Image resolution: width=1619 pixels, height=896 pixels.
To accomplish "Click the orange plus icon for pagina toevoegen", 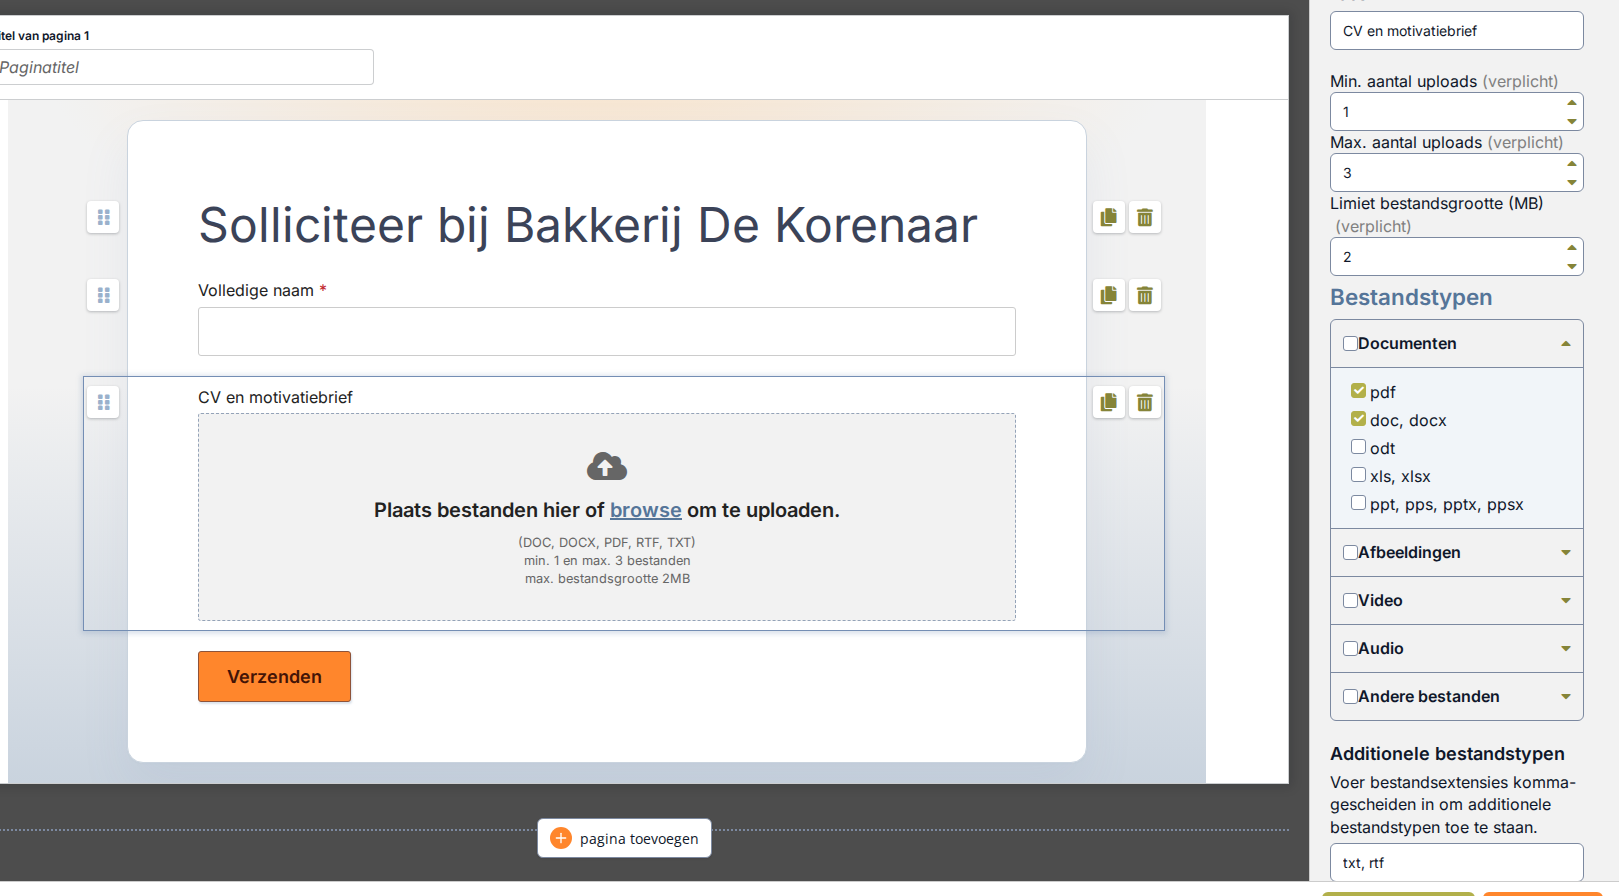I will click(x=561, y=838).
